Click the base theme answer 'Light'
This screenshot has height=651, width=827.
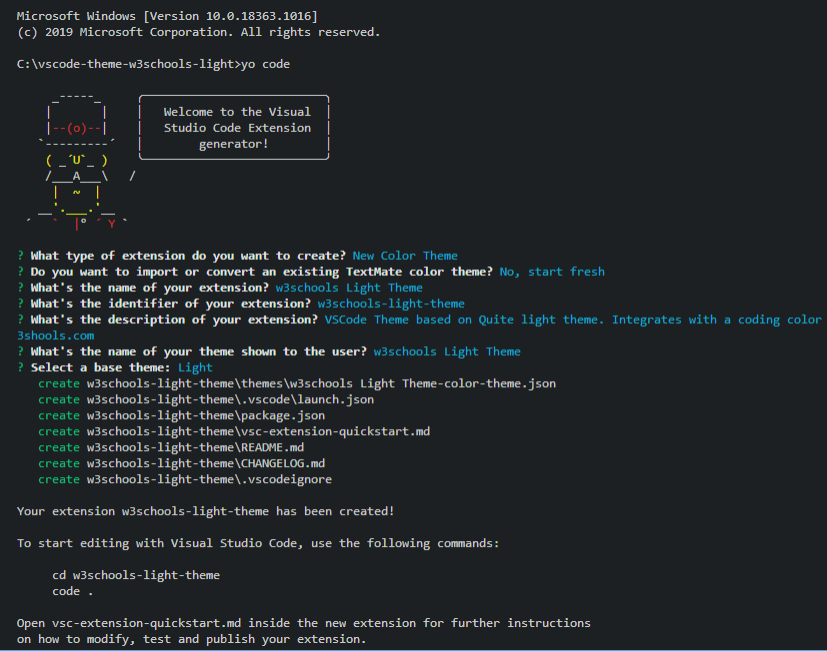tap(195, 368)
